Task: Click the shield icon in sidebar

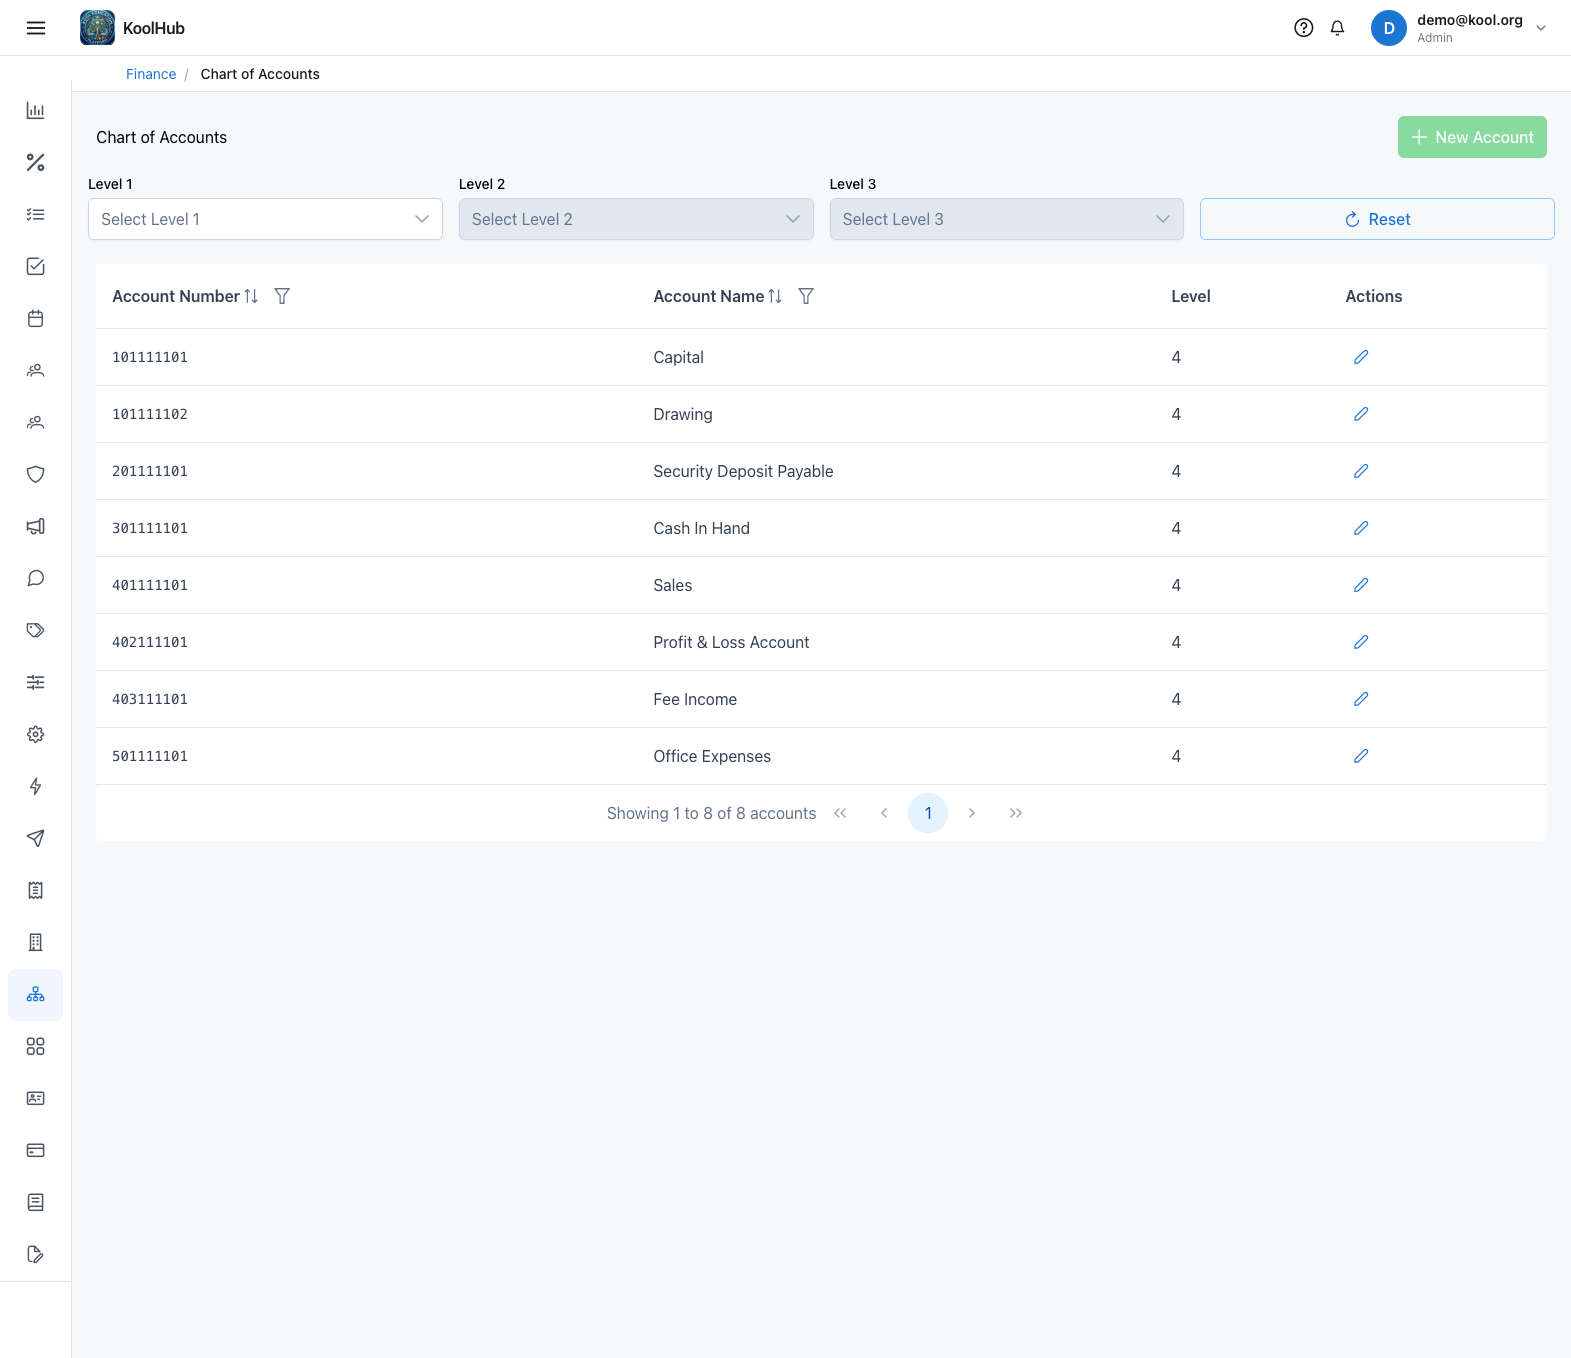Action: 36,474
